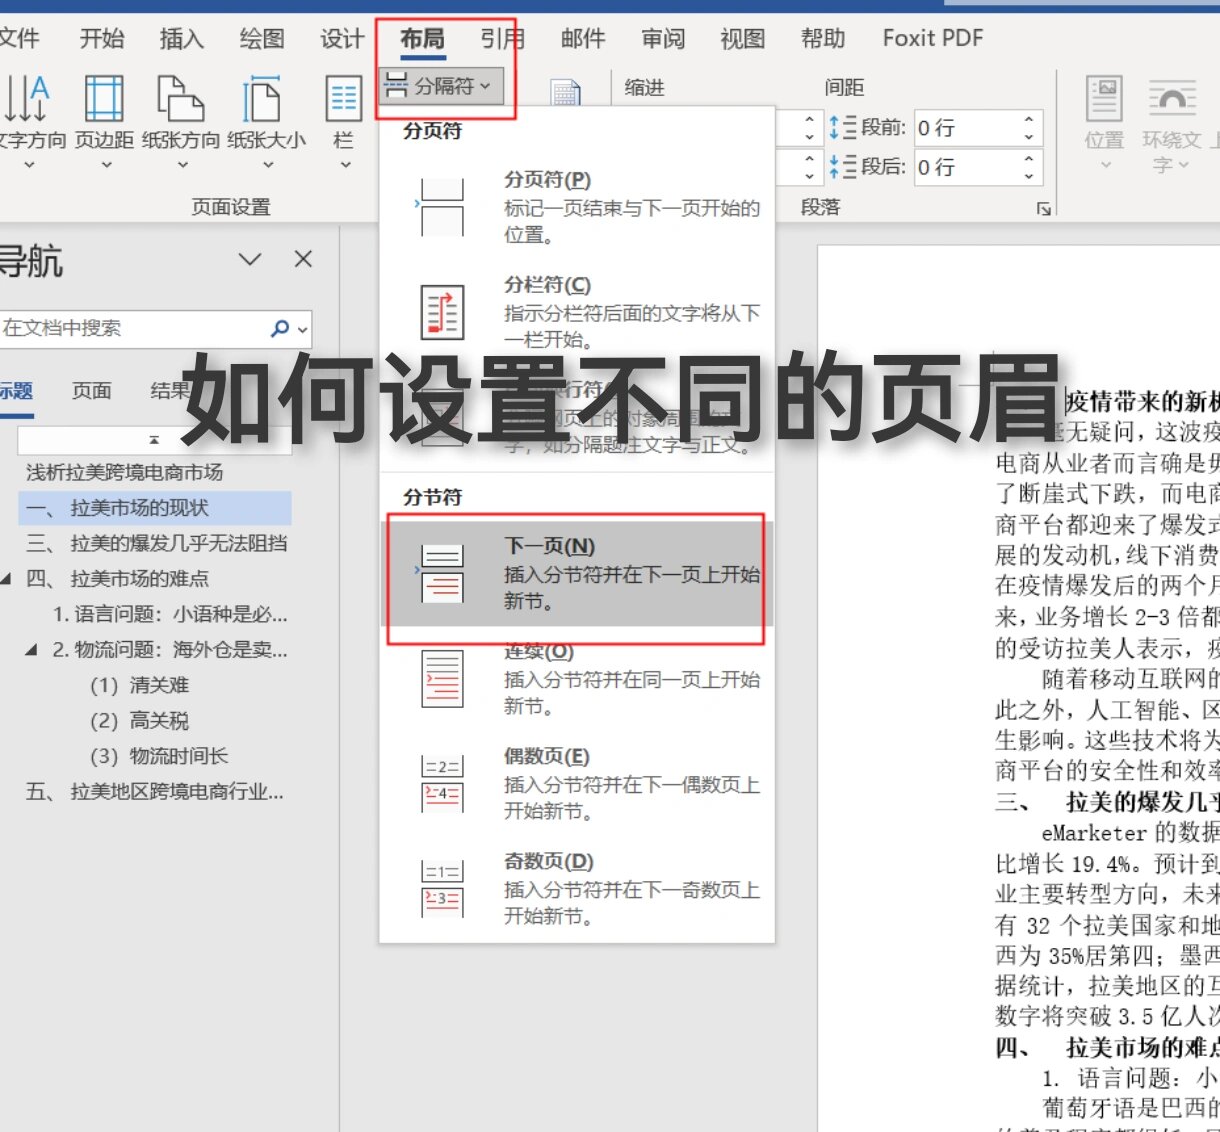Open the 绘图 ribbon tab
1220x1132 pixels.
(262, 39)
